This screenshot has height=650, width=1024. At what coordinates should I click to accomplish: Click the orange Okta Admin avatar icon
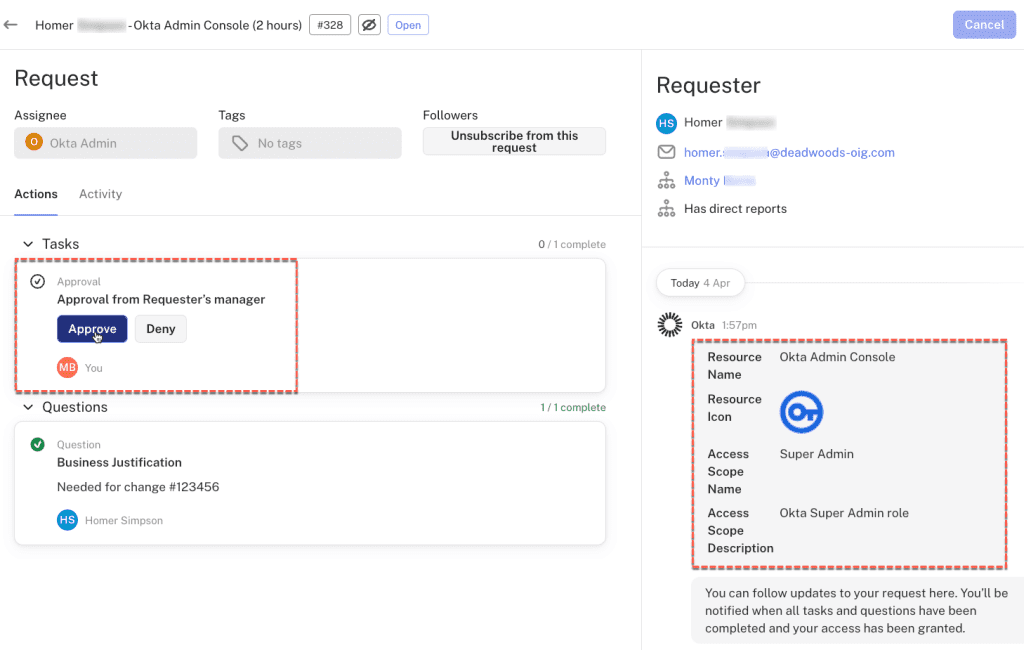[34, 142]
